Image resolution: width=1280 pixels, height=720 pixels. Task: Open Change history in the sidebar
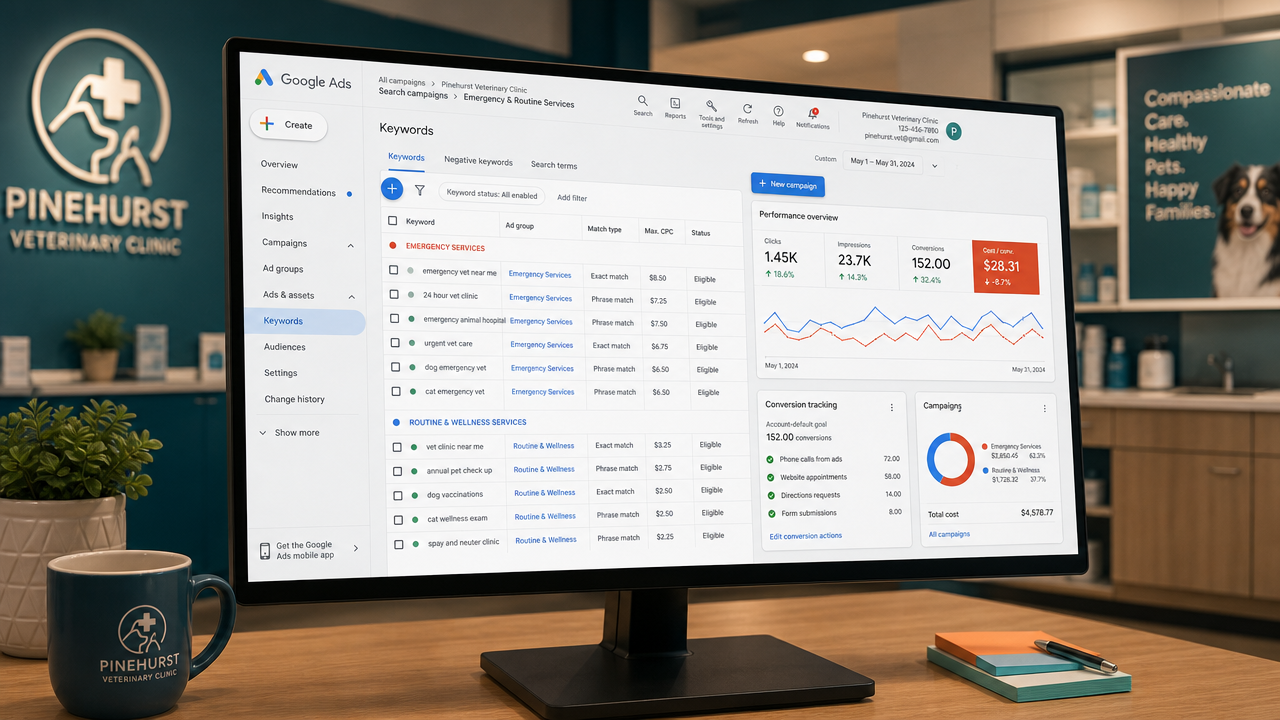294,399
